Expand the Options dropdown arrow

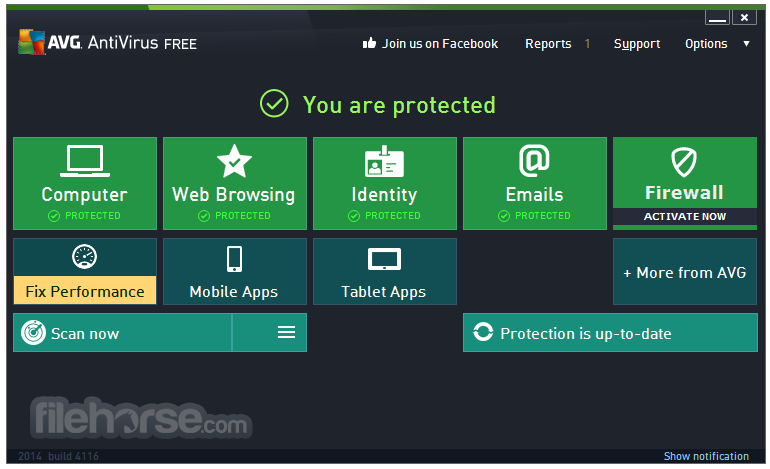[x=746, y=44]
